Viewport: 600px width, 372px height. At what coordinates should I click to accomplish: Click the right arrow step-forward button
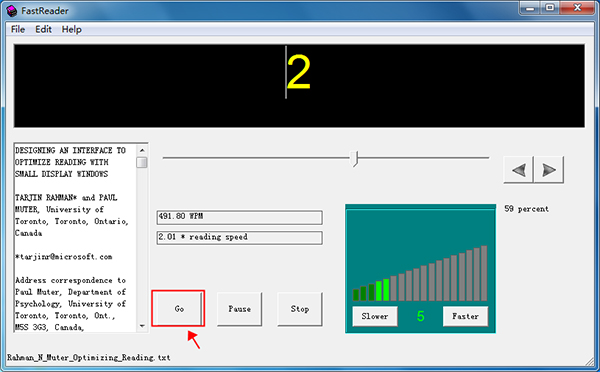pyautogui.click(x=549, y=170)
